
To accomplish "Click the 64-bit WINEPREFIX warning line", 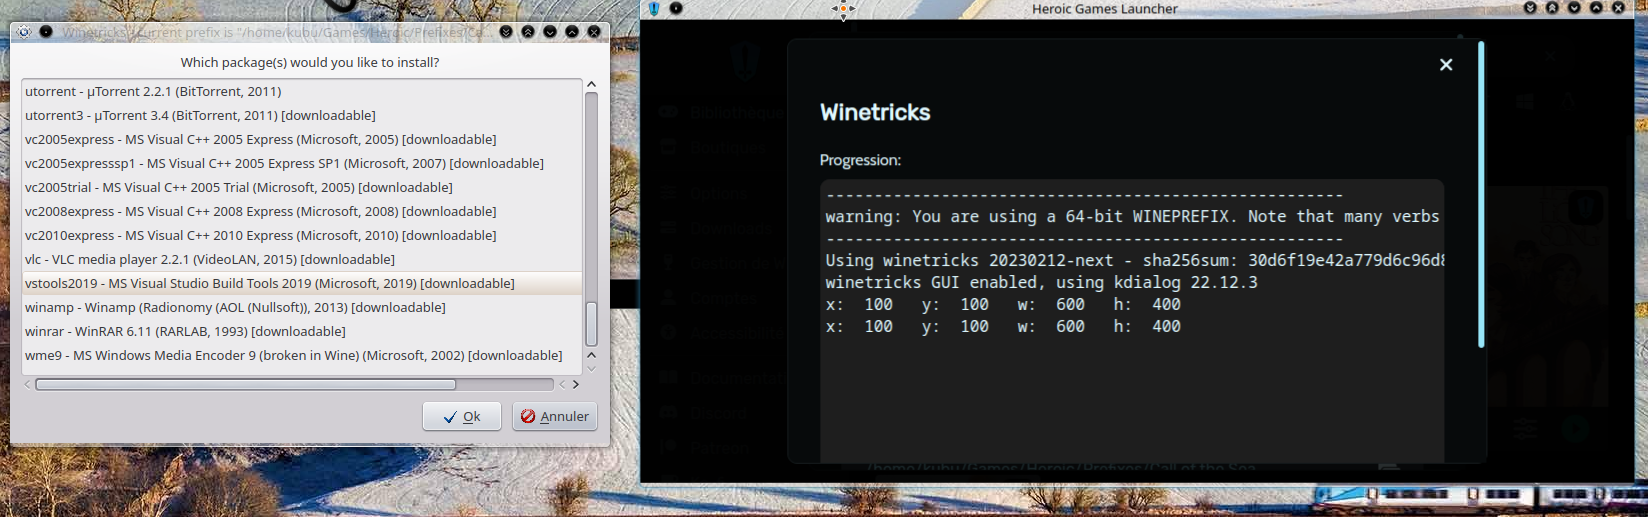I will (x=1132, y=217).
